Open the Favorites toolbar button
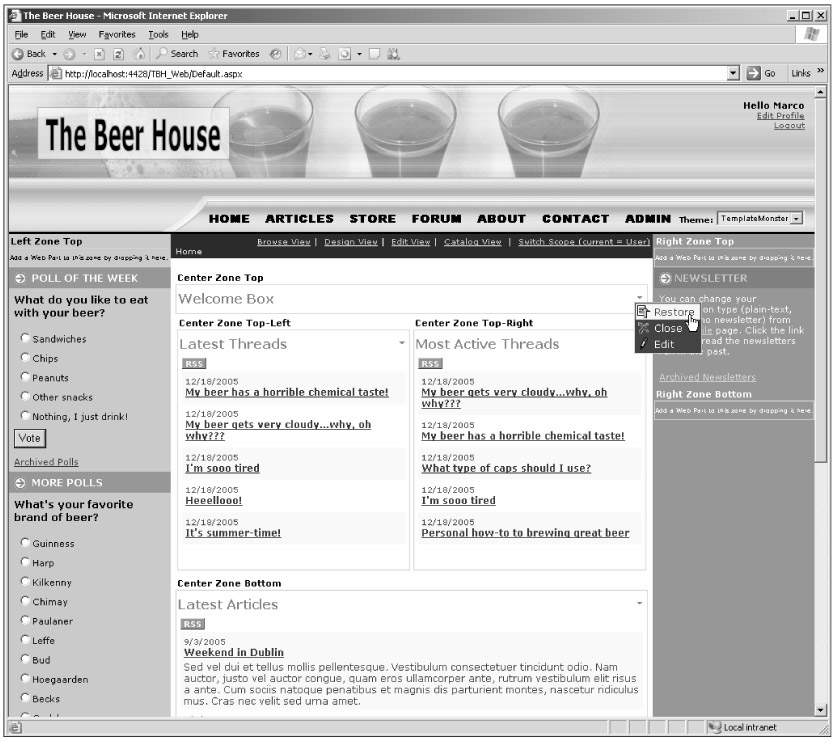The width and height of the screenshot is (836, 740). click(234, 54)
